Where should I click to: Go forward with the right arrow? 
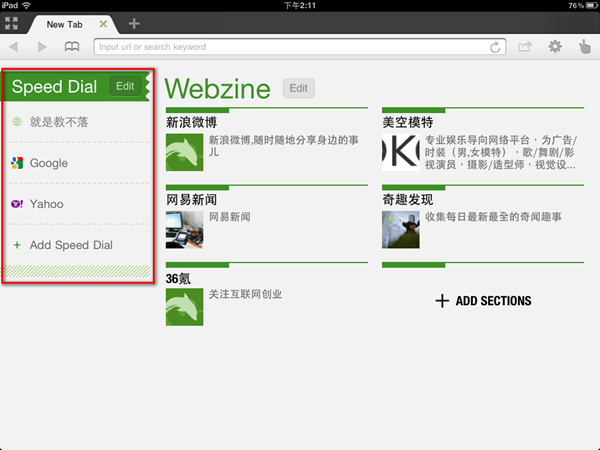point(42,47)
